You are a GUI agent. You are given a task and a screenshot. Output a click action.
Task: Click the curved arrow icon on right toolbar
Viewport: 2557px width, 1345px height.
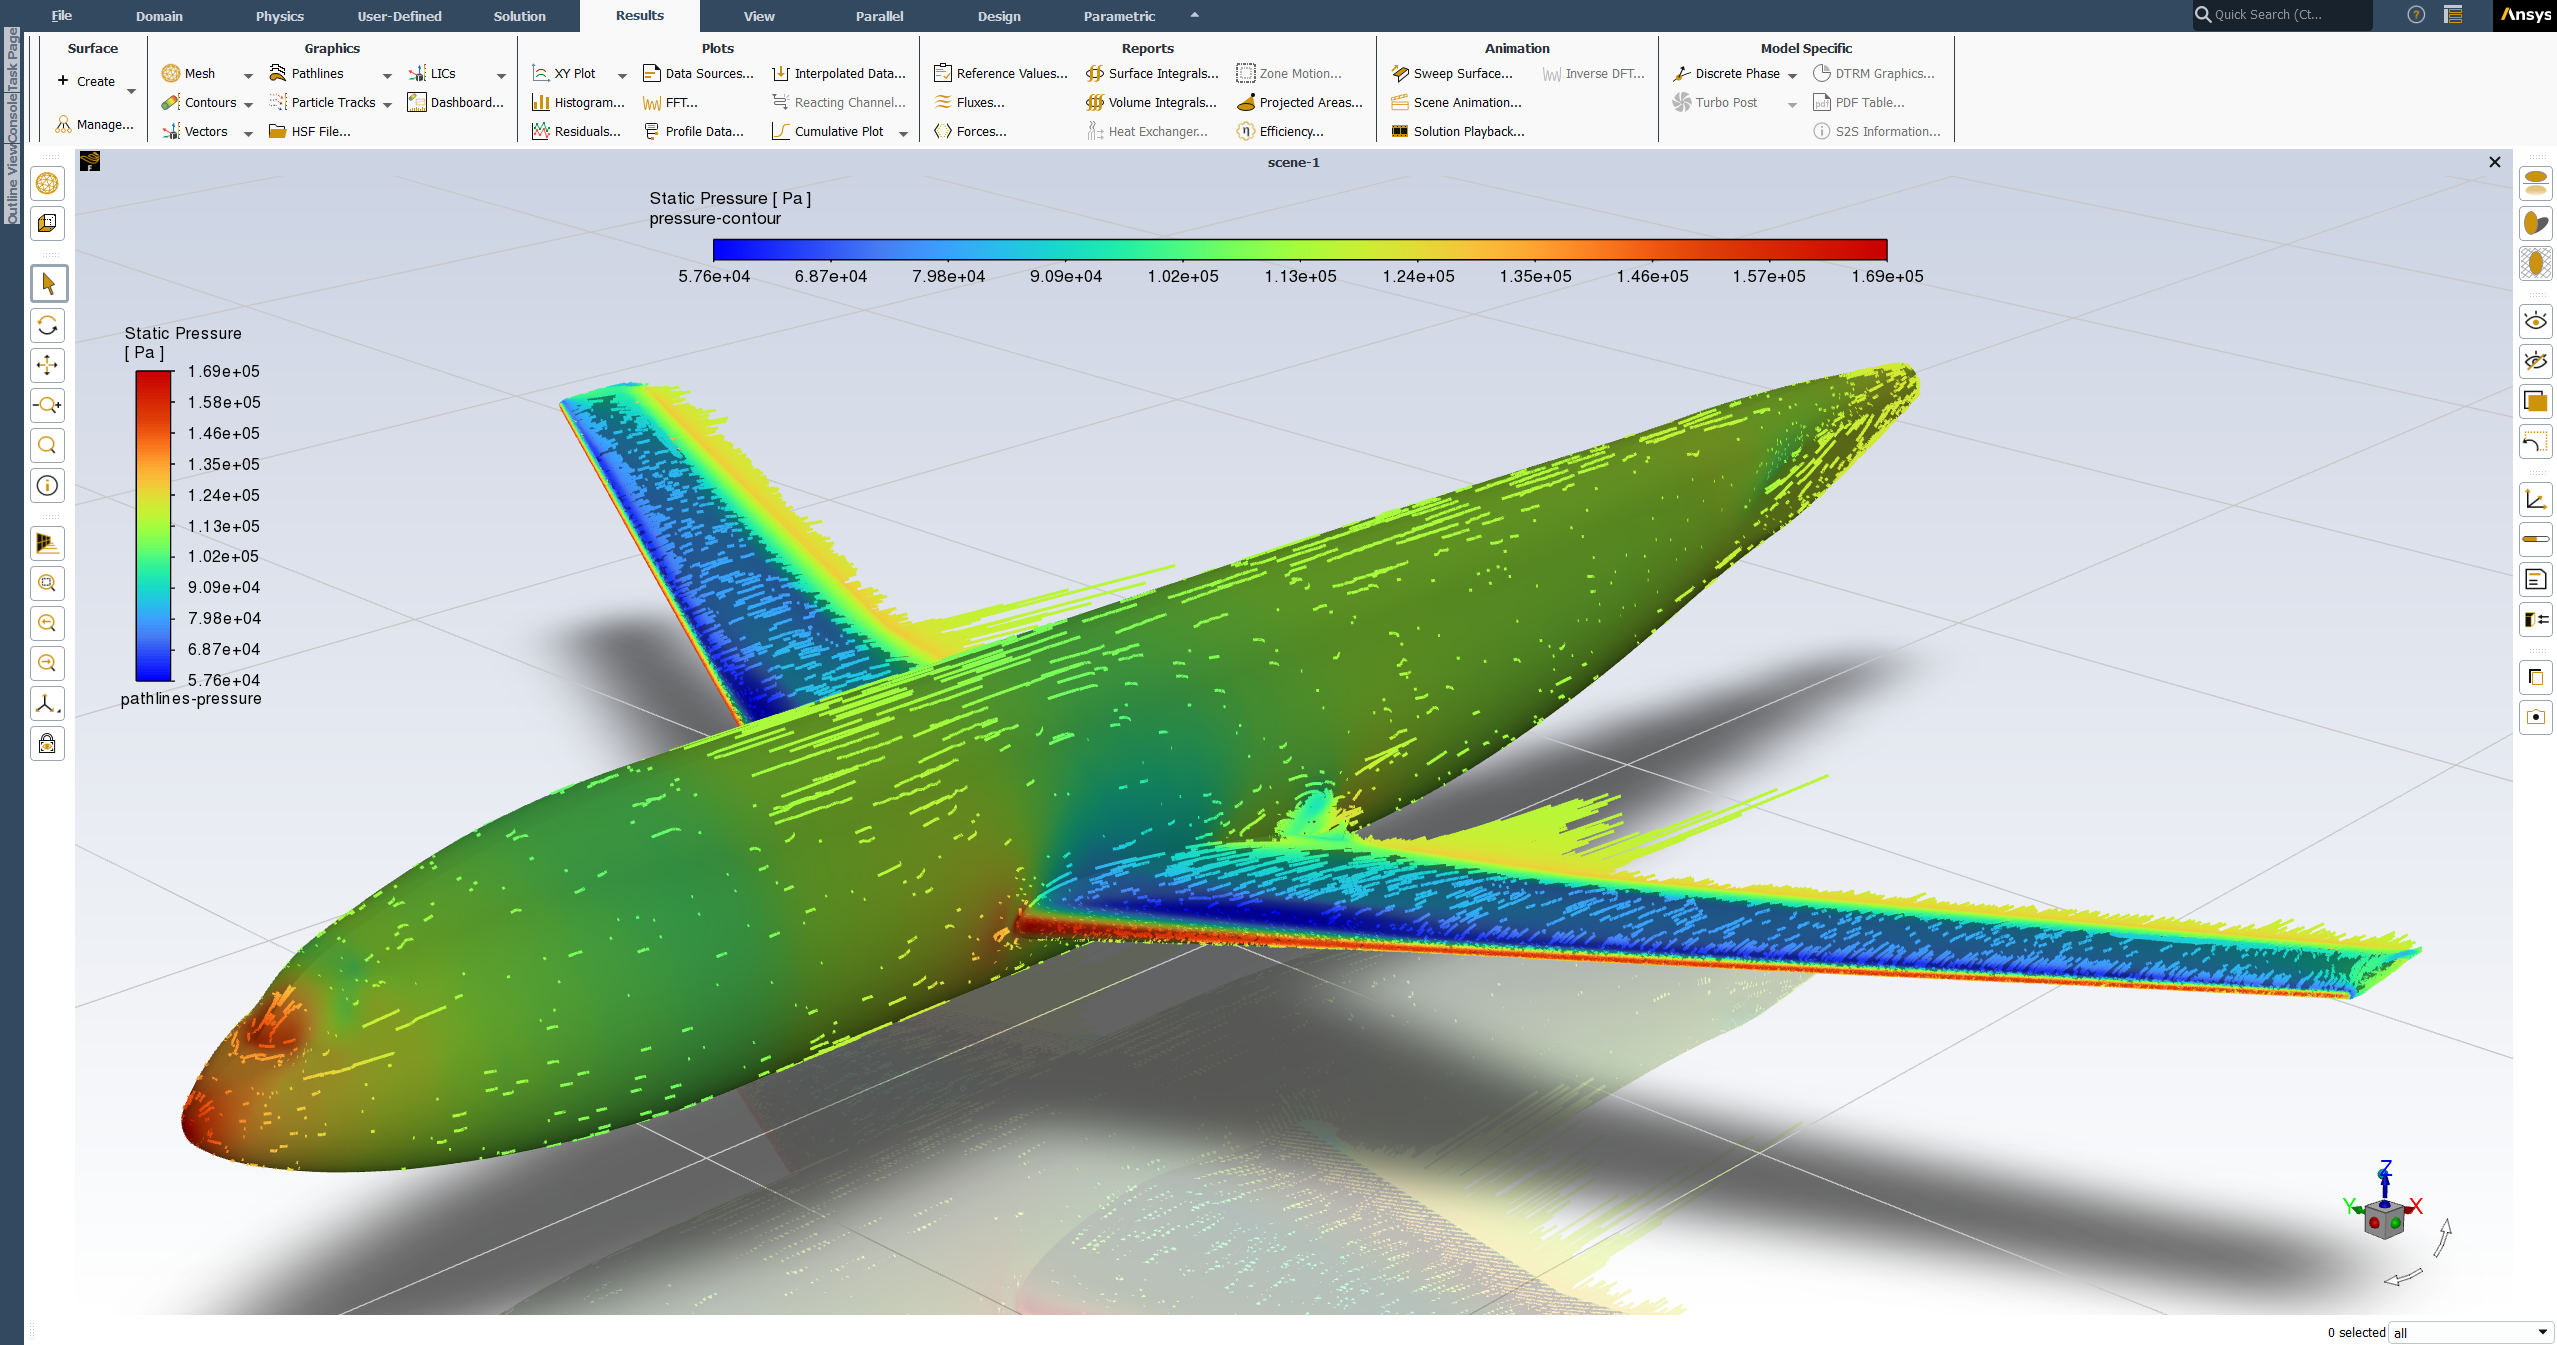(2535, 442)
